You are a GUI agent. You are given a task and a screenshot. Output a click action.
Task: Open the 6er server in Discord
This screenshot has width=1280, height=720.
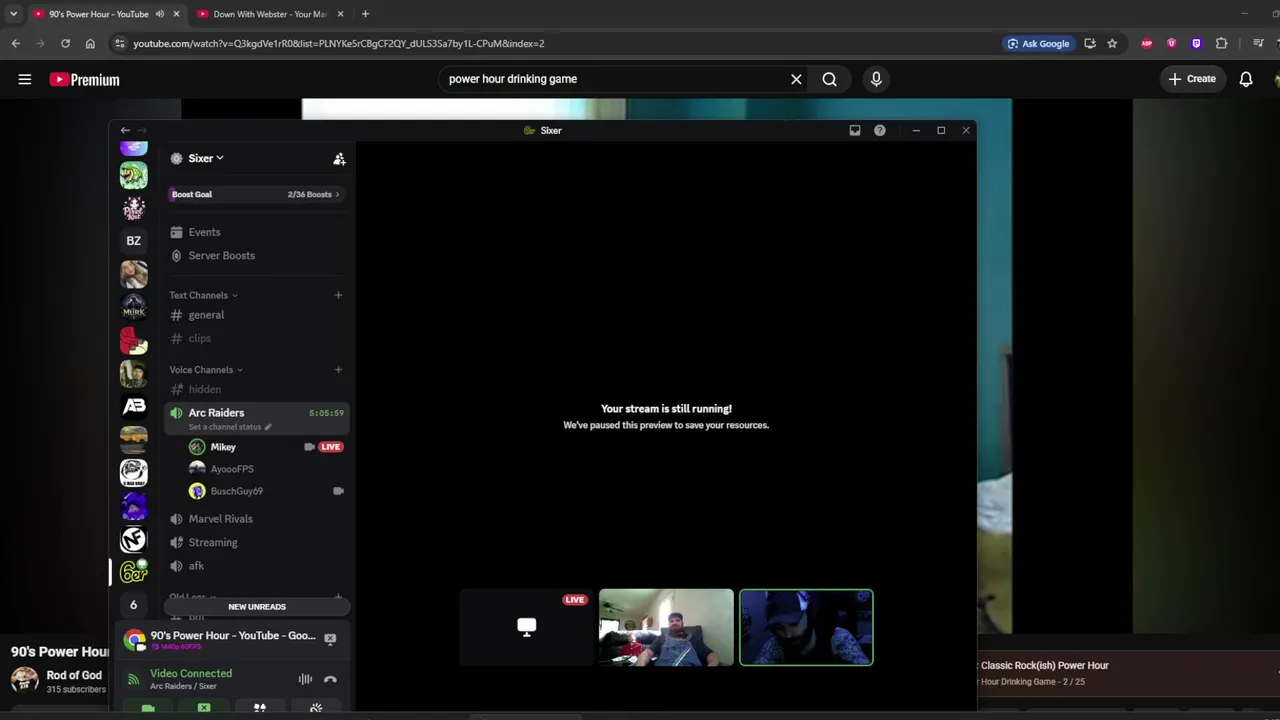point(133,572)
